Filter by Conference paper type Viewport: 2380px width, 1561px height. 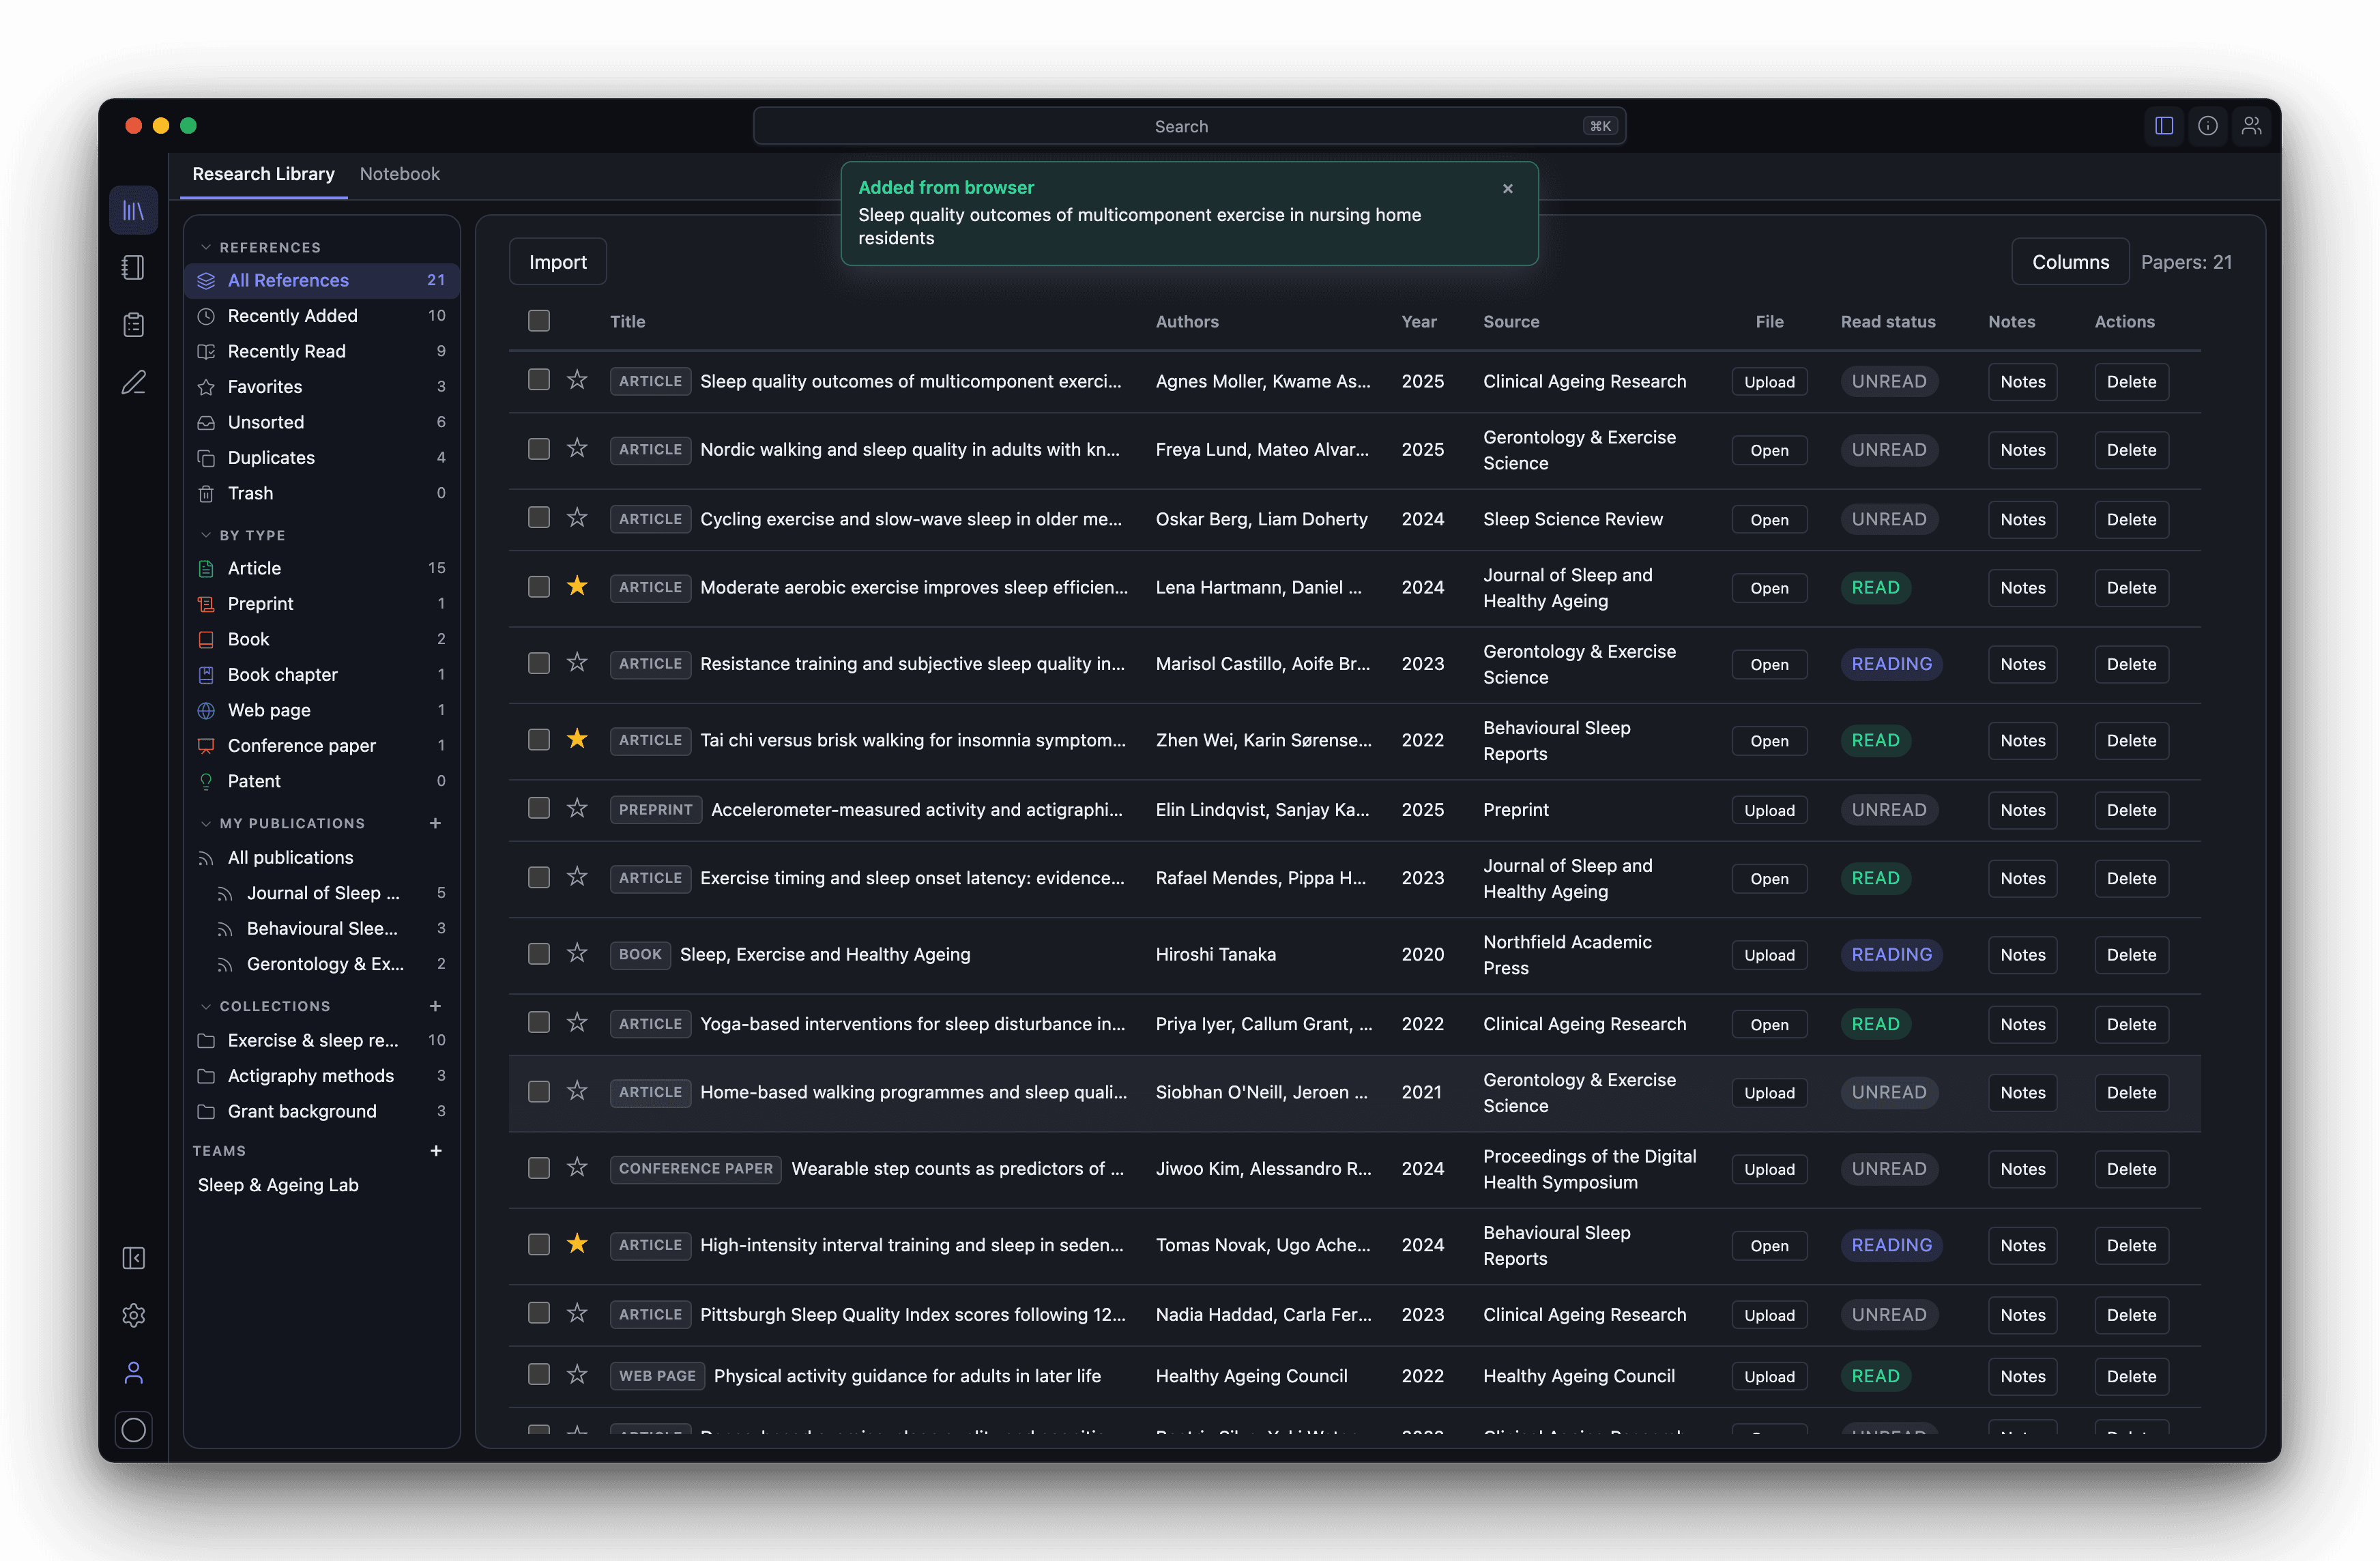click(x=321, y=746)
